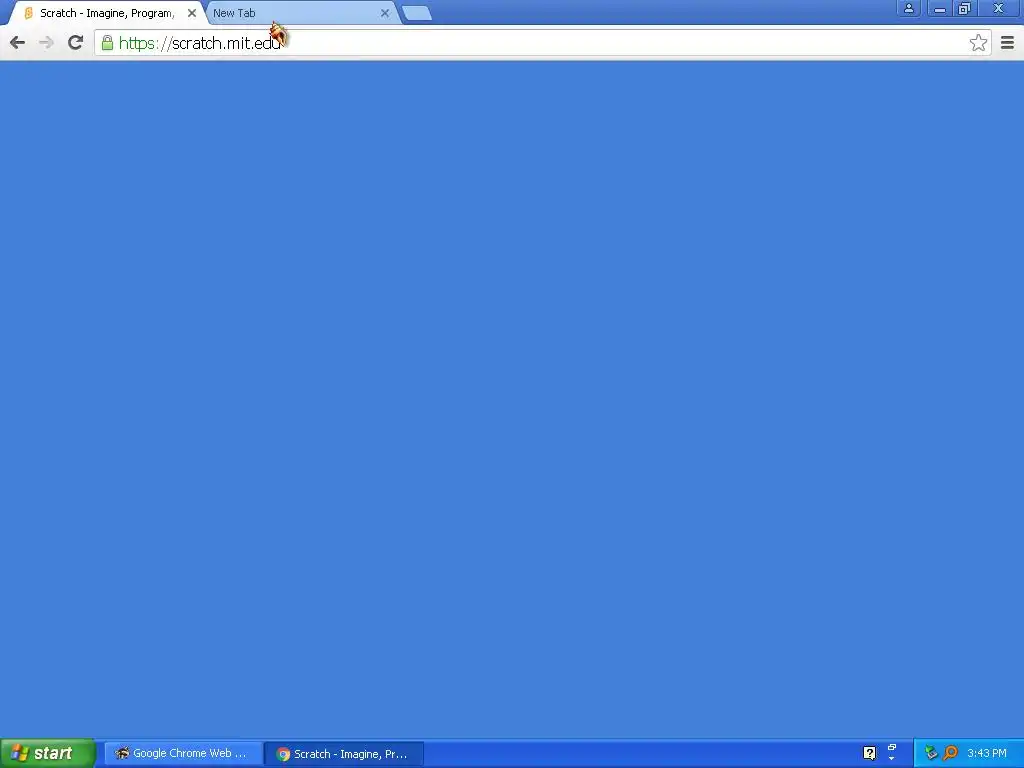Switch to Google Chrome Web taskbar window
1024x768 pixels.
183,754
